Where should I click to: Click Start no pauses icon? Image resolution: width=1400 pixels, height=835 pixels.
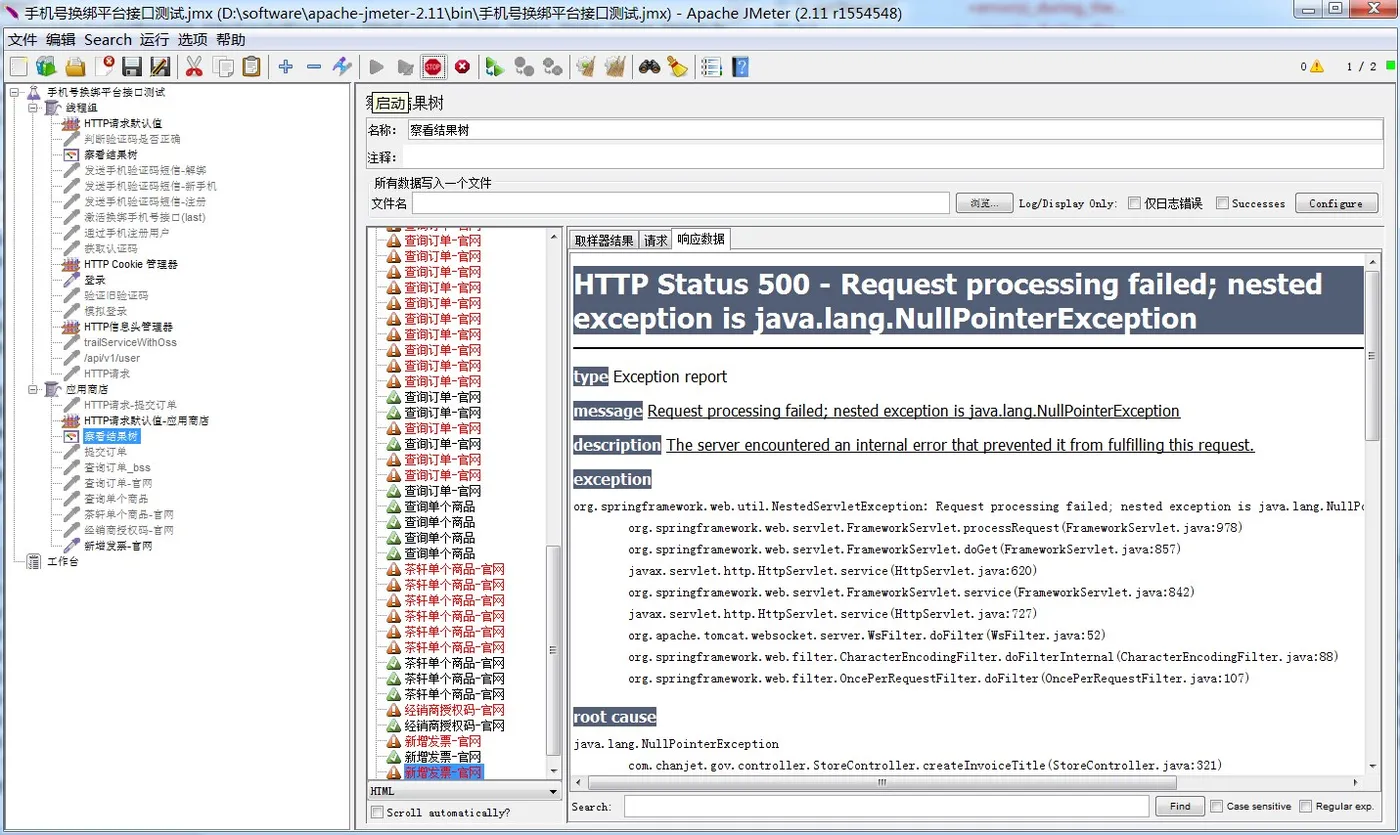click(405, 67)
